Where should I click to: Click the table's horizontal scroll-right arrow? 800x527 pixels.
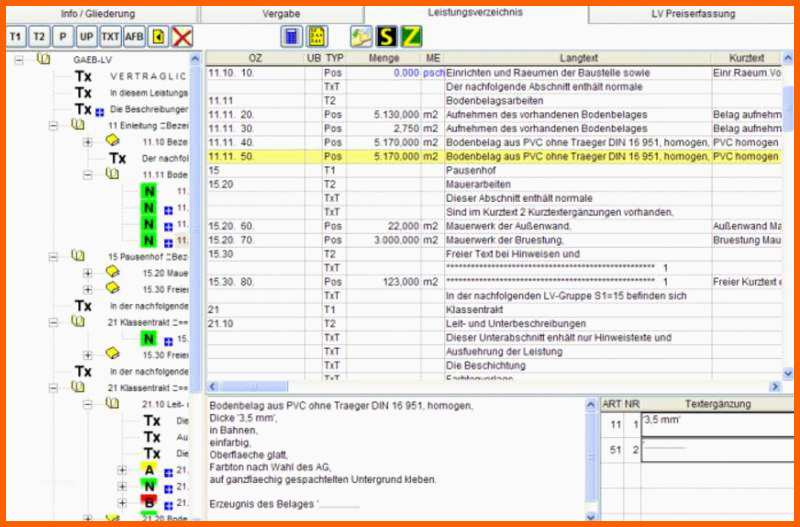775,387
